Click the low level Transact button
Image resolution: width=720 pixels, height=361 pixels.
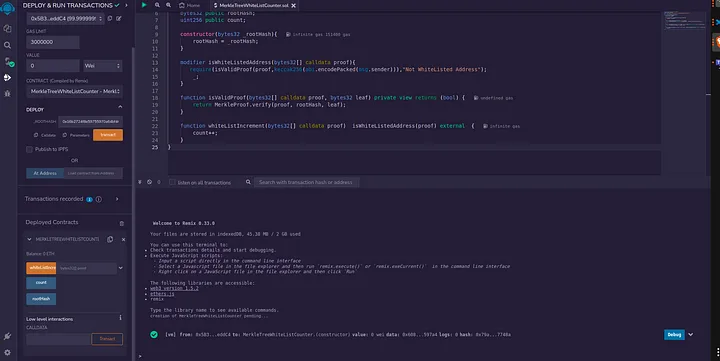107,339
